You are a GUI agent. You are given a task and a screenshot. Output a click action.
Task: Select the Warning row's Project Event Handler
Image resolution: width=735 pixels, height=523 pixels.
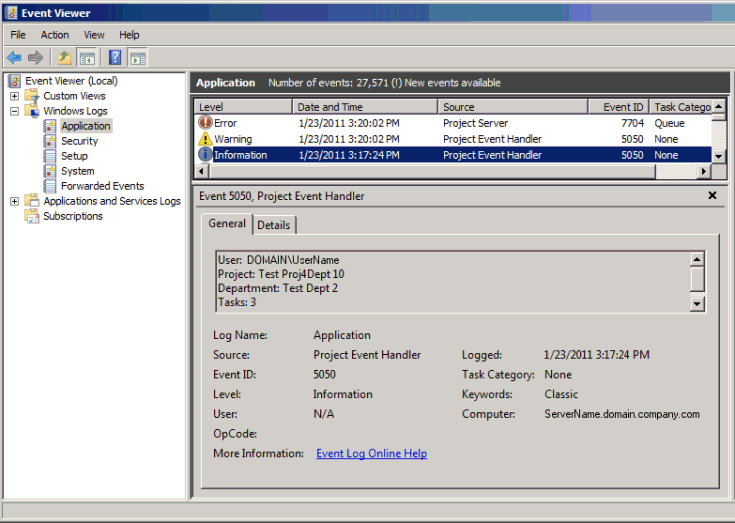click(492, 139)
